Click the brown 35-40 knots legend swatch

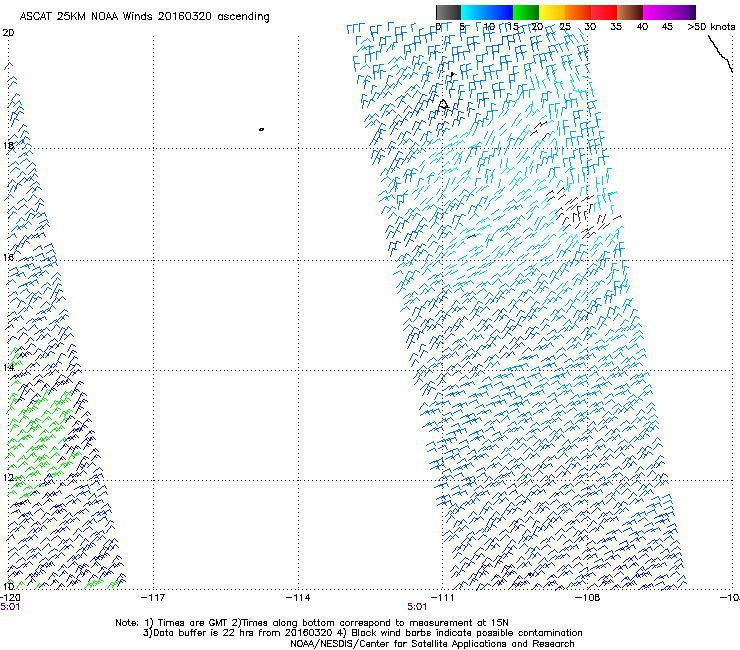pyautogui.click(x=630, y=12)
